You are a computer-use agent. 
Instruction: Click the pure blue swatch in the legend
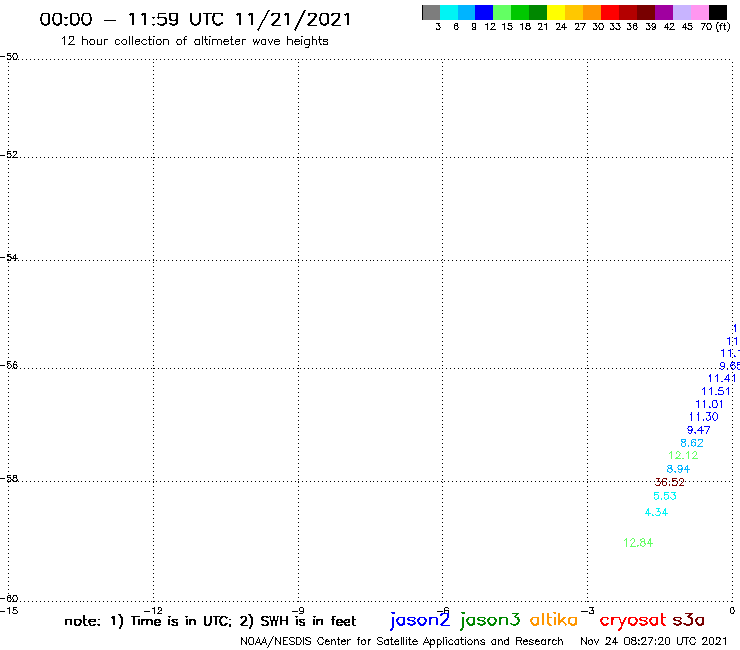coord(484,12)
